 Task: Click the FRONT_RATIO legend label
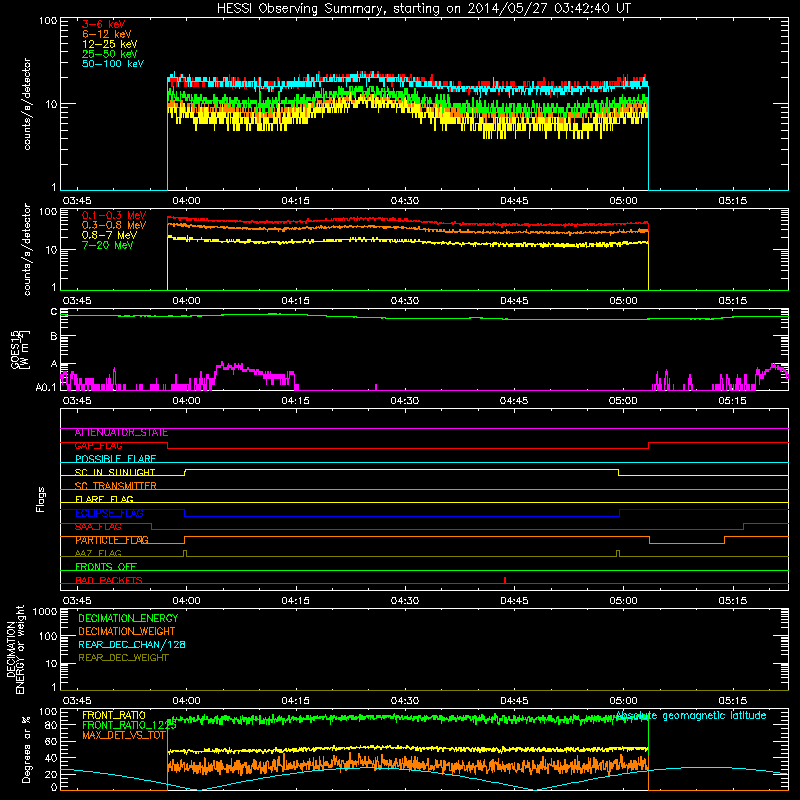point(114,715)
